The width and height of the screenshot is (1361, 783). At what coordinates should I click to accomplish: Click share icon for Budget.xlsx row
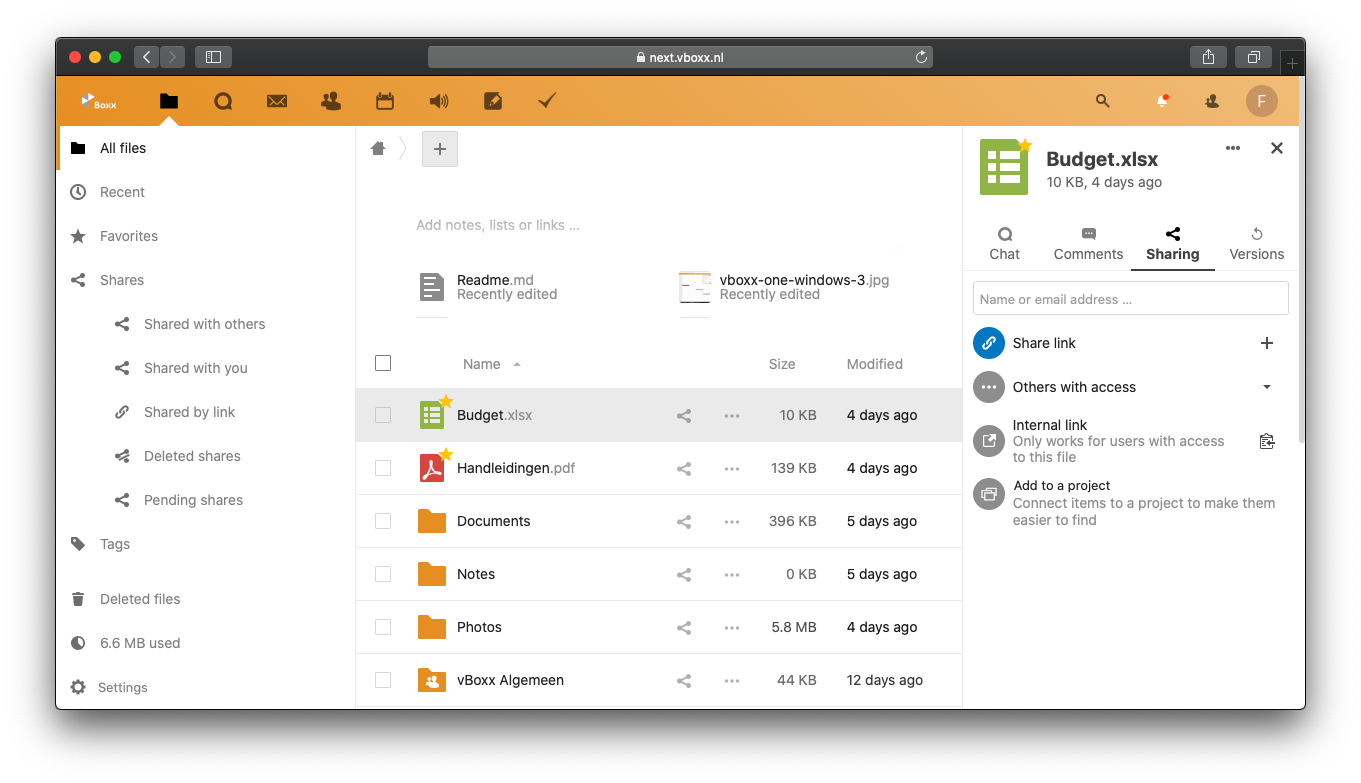coord(684,416)
